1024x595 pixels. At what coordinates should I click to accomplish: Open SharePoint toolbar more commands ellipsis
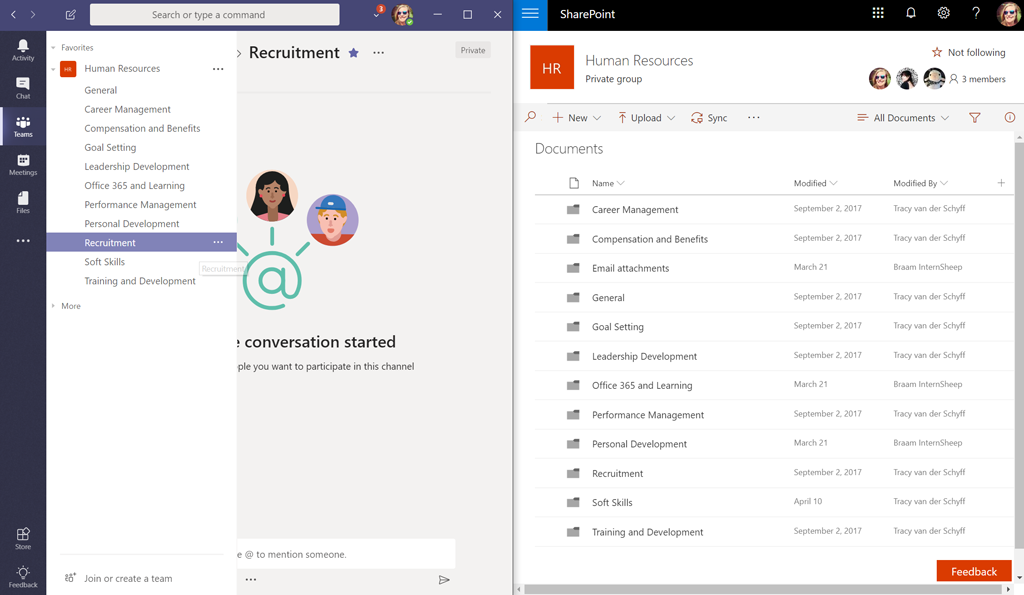(754, 118)
